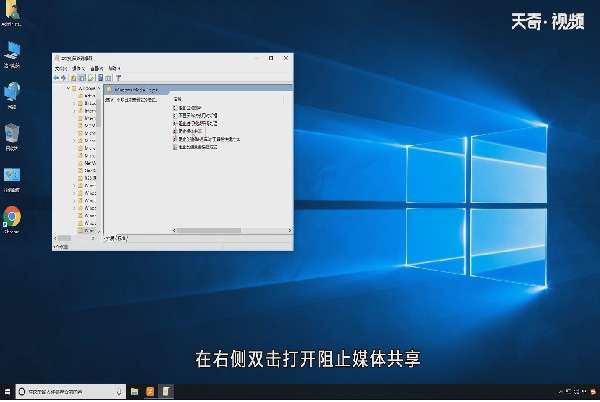Select the Recycle Bin desktop icon
Image resolution: width=600 pixels, height=402 pixels.
[x=12, y=137]
